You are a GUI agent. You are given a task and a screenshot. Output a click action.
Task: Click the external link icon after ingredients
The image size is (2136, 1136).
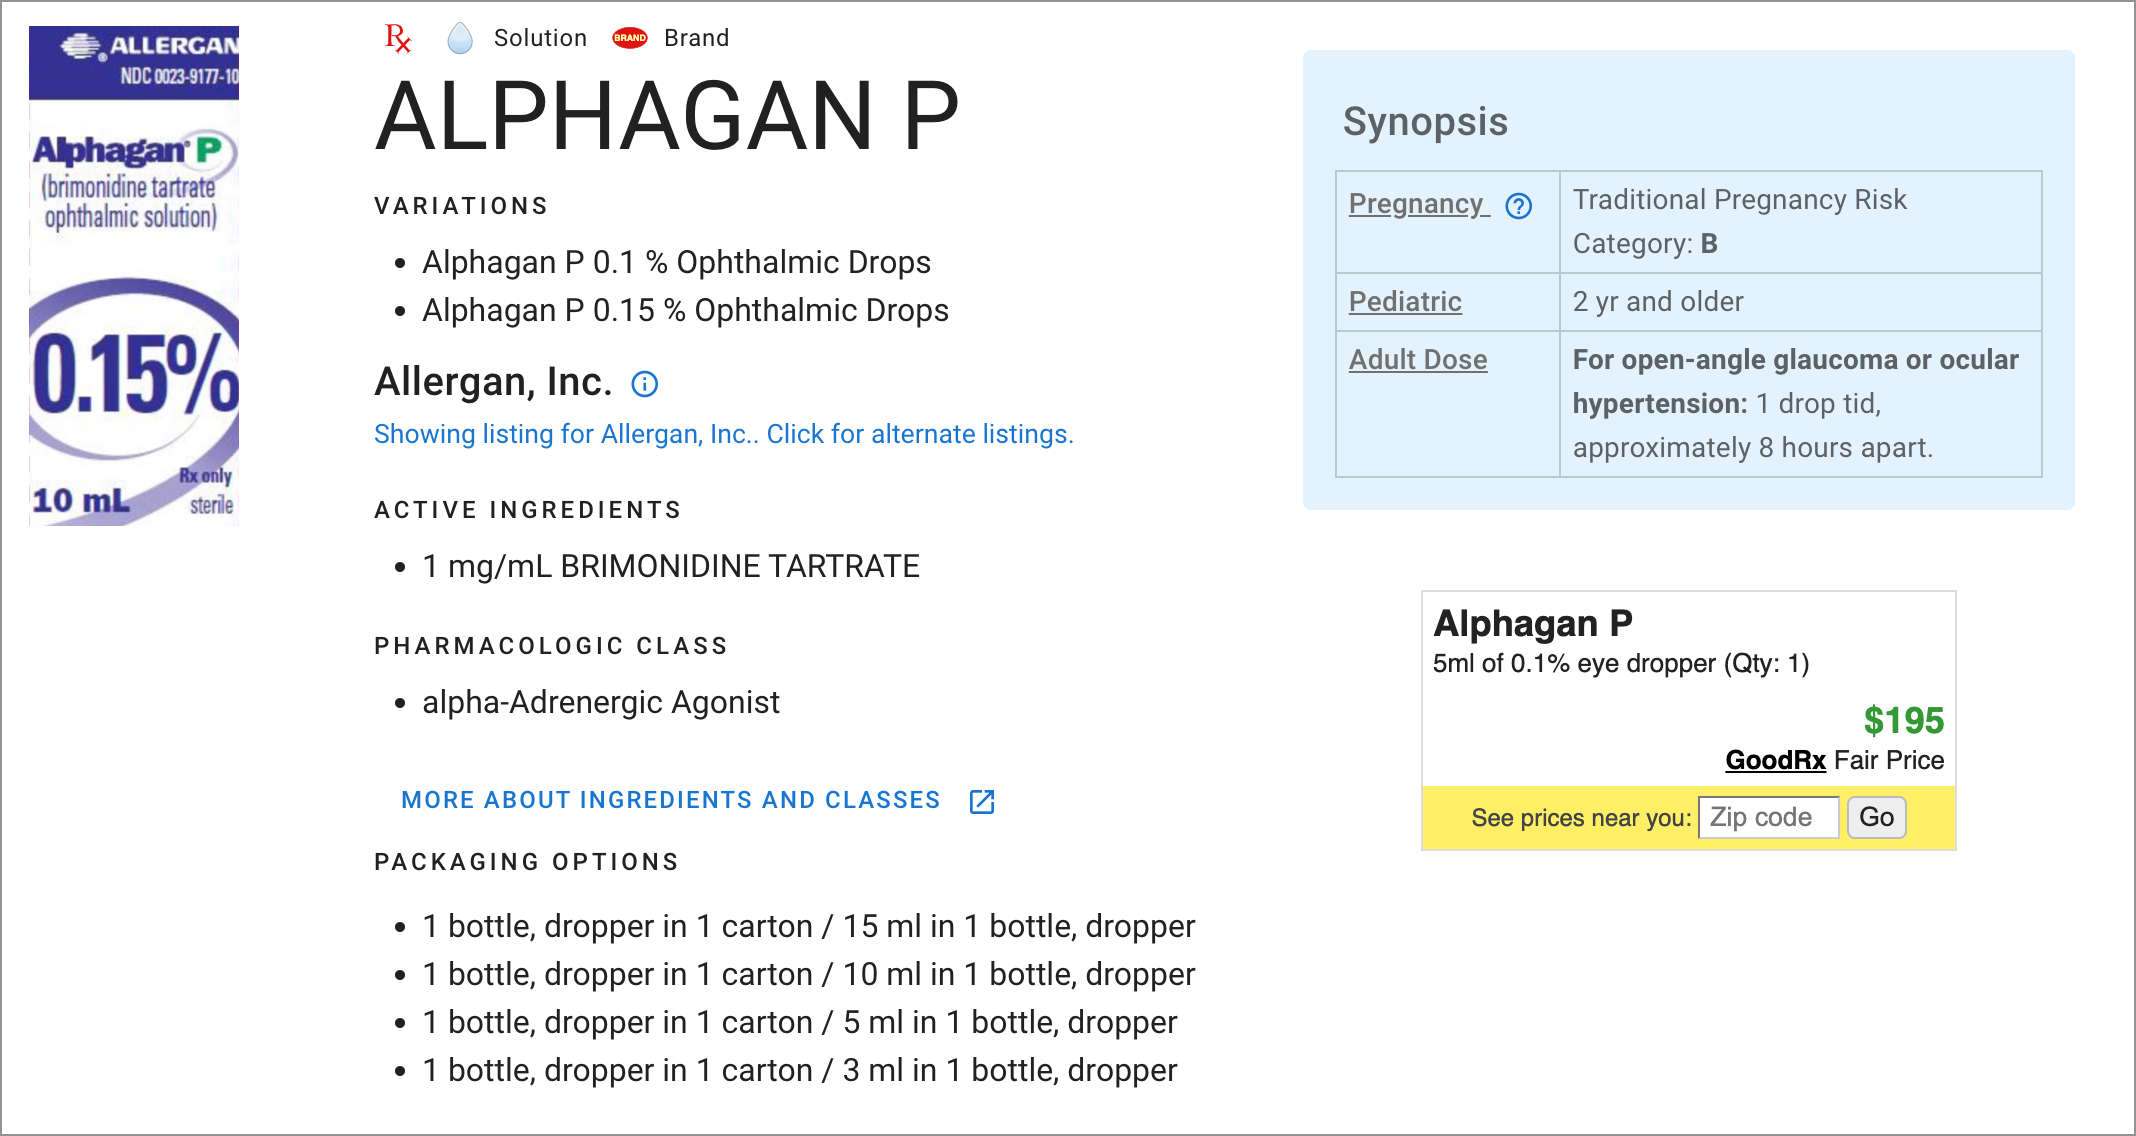click(x=982, y=801)
